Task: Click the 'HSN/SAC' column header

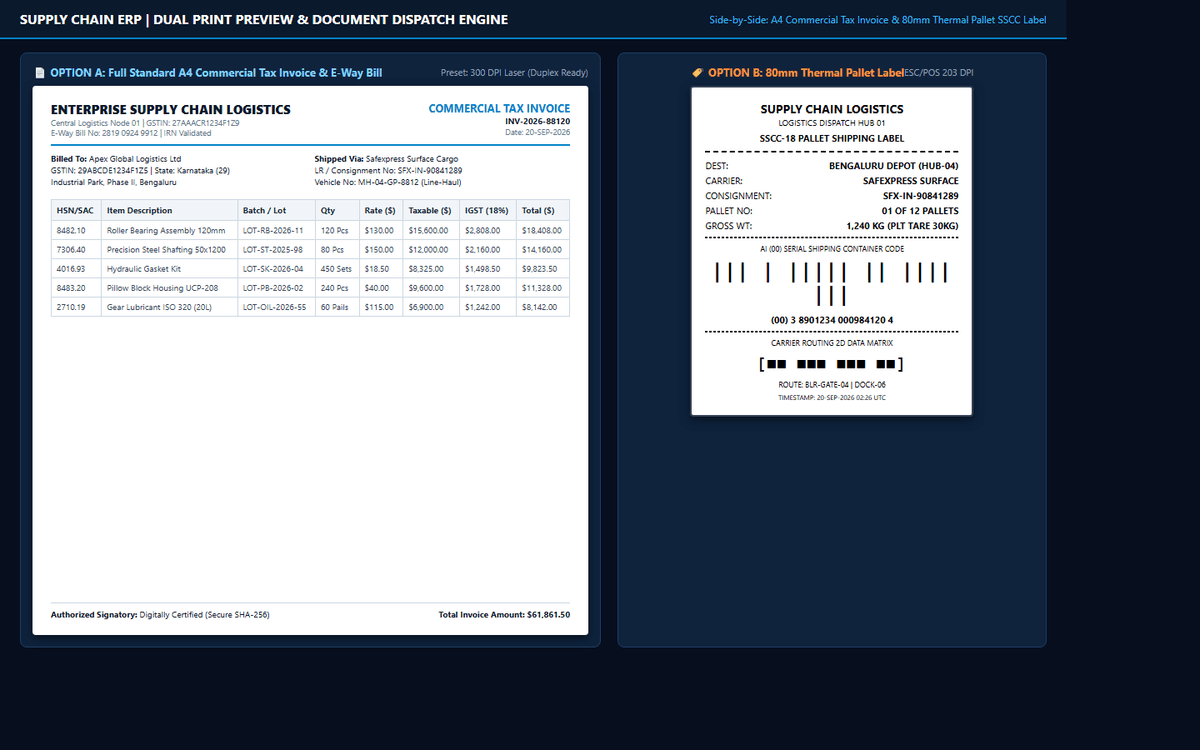Action: click(76, 210)
